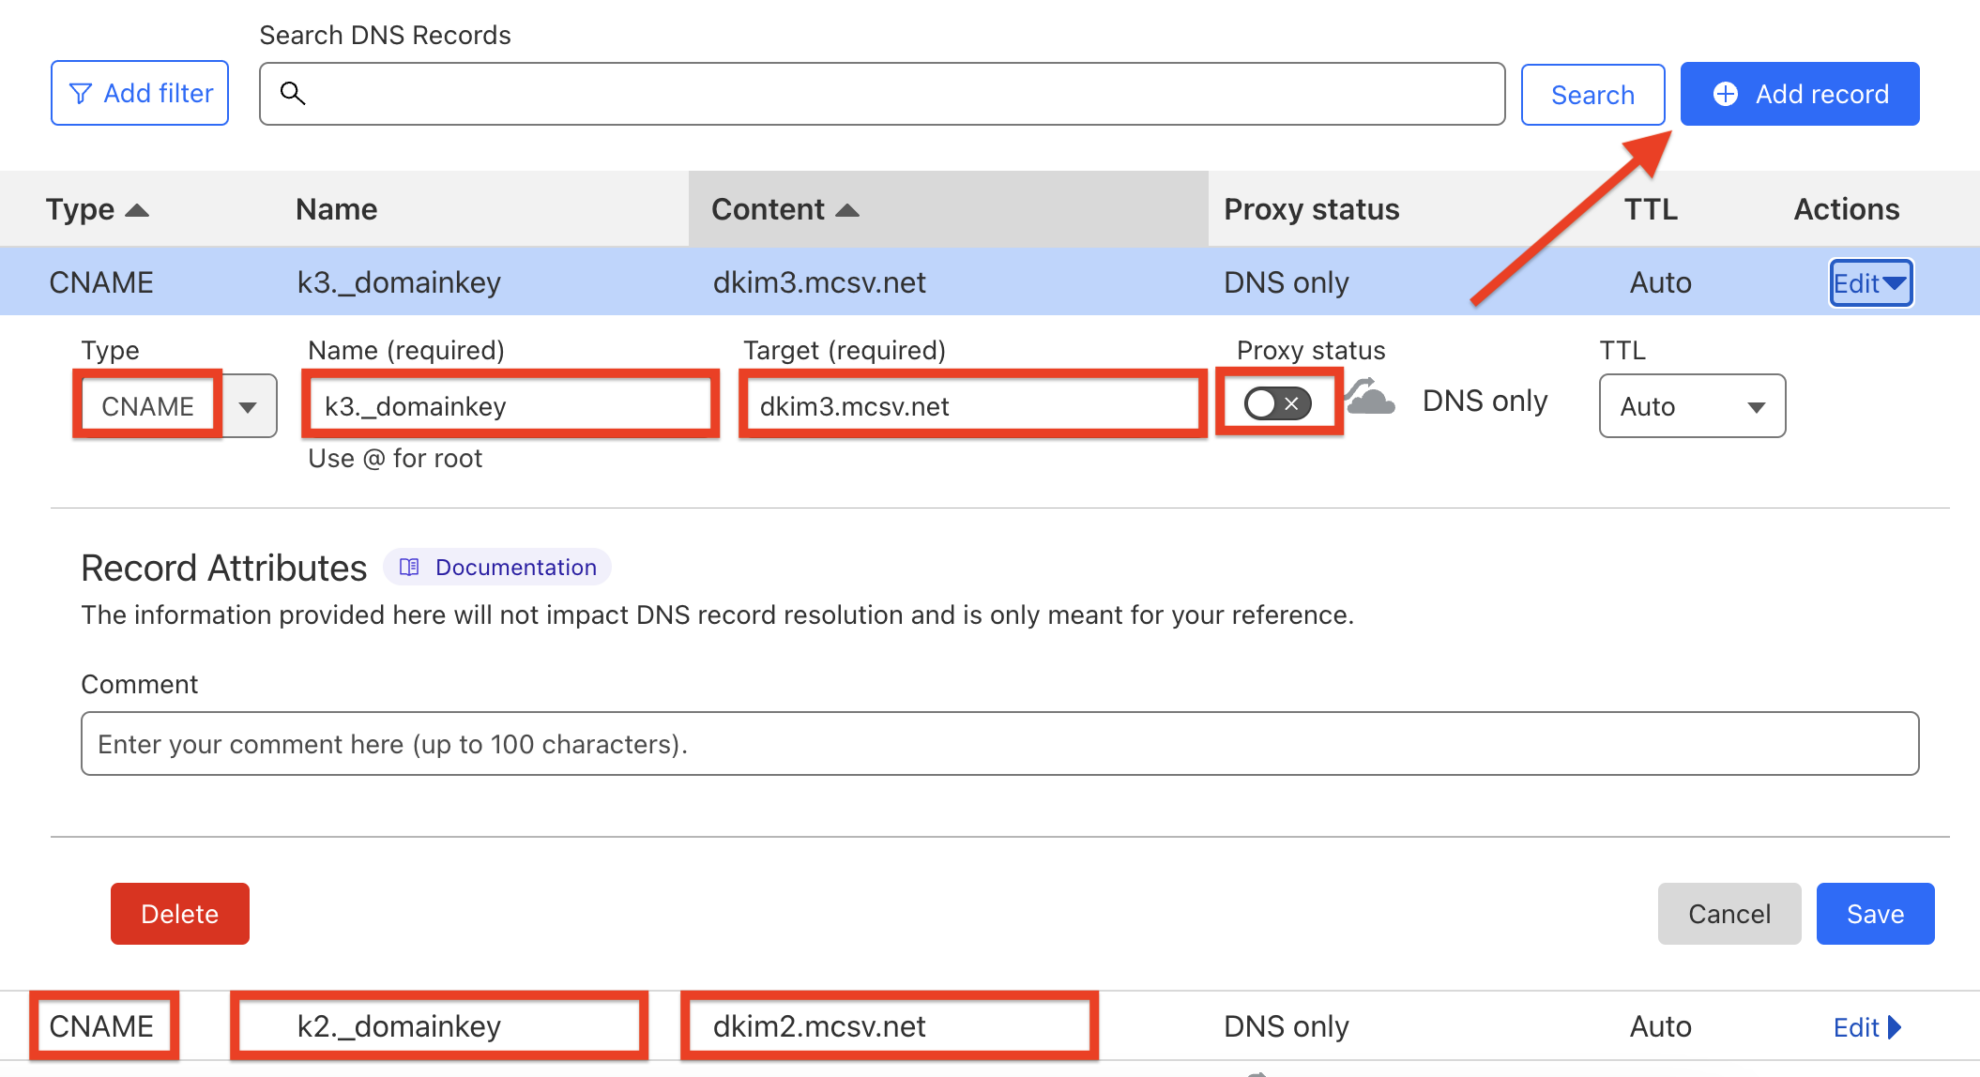Click the plus icon on Add record
The image size is (1980, 1077).
click(1725, 93)
